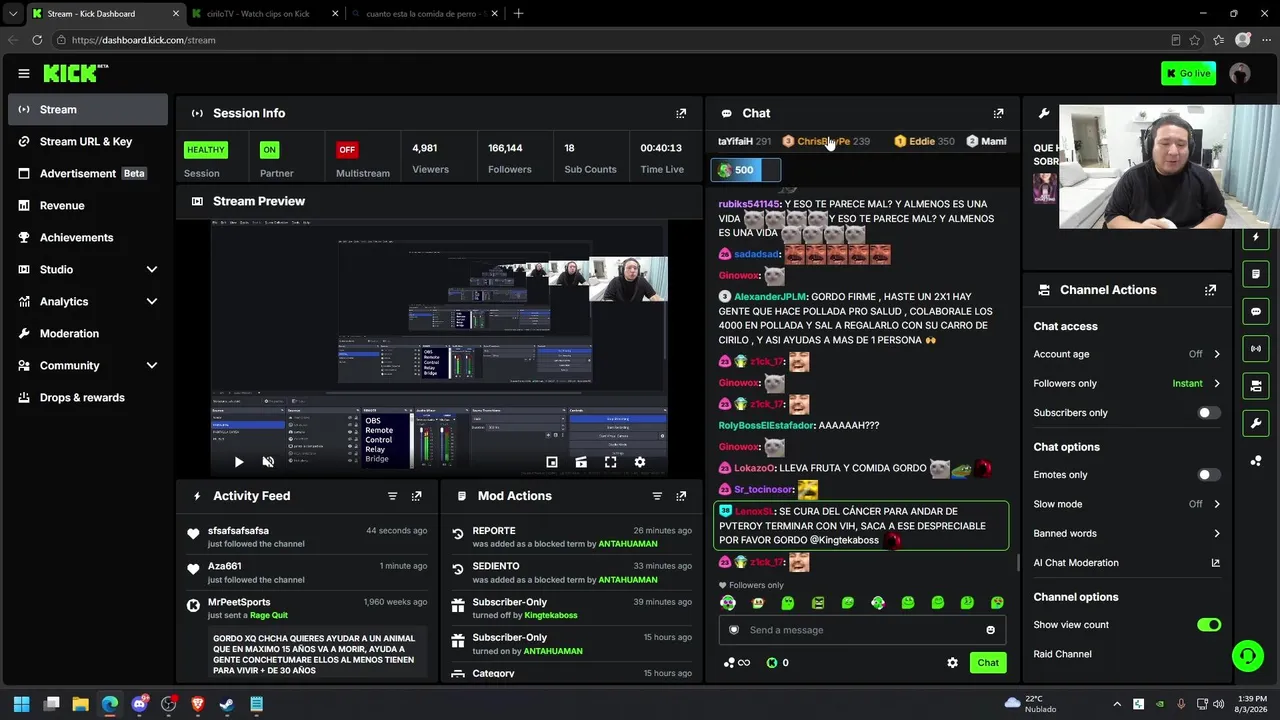
Task: Toggle theater mode on stream preview
Action: point(581,462)
